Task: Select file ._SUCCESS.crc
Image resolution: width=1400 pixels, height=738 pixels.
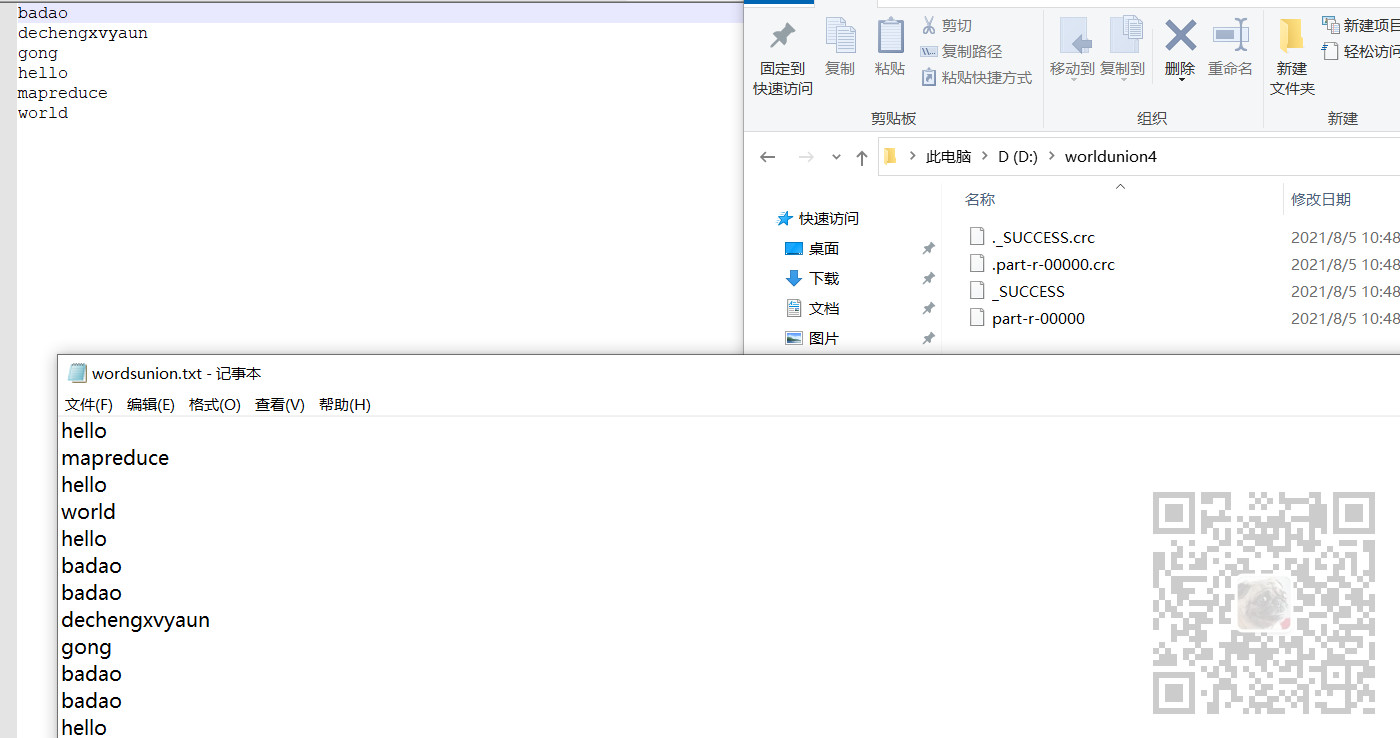Action: [x=1043, y=237]
